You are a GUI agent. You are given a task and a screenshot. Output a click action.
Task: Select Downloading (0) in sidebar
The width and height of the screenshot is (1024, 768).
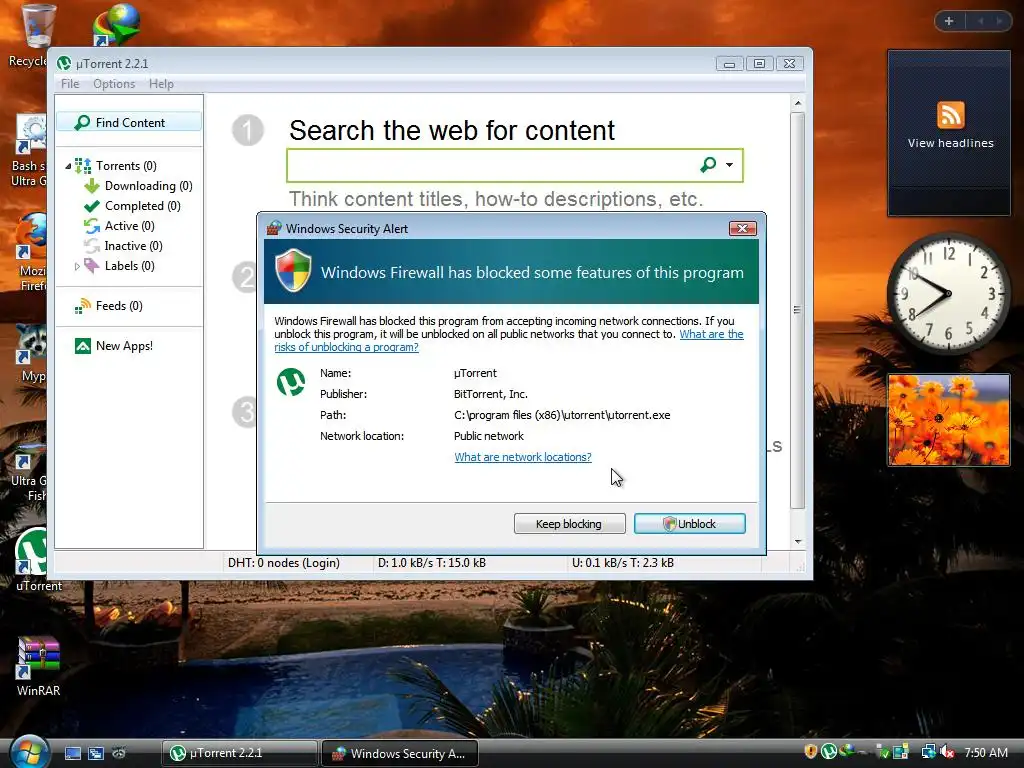coord(148,186)
